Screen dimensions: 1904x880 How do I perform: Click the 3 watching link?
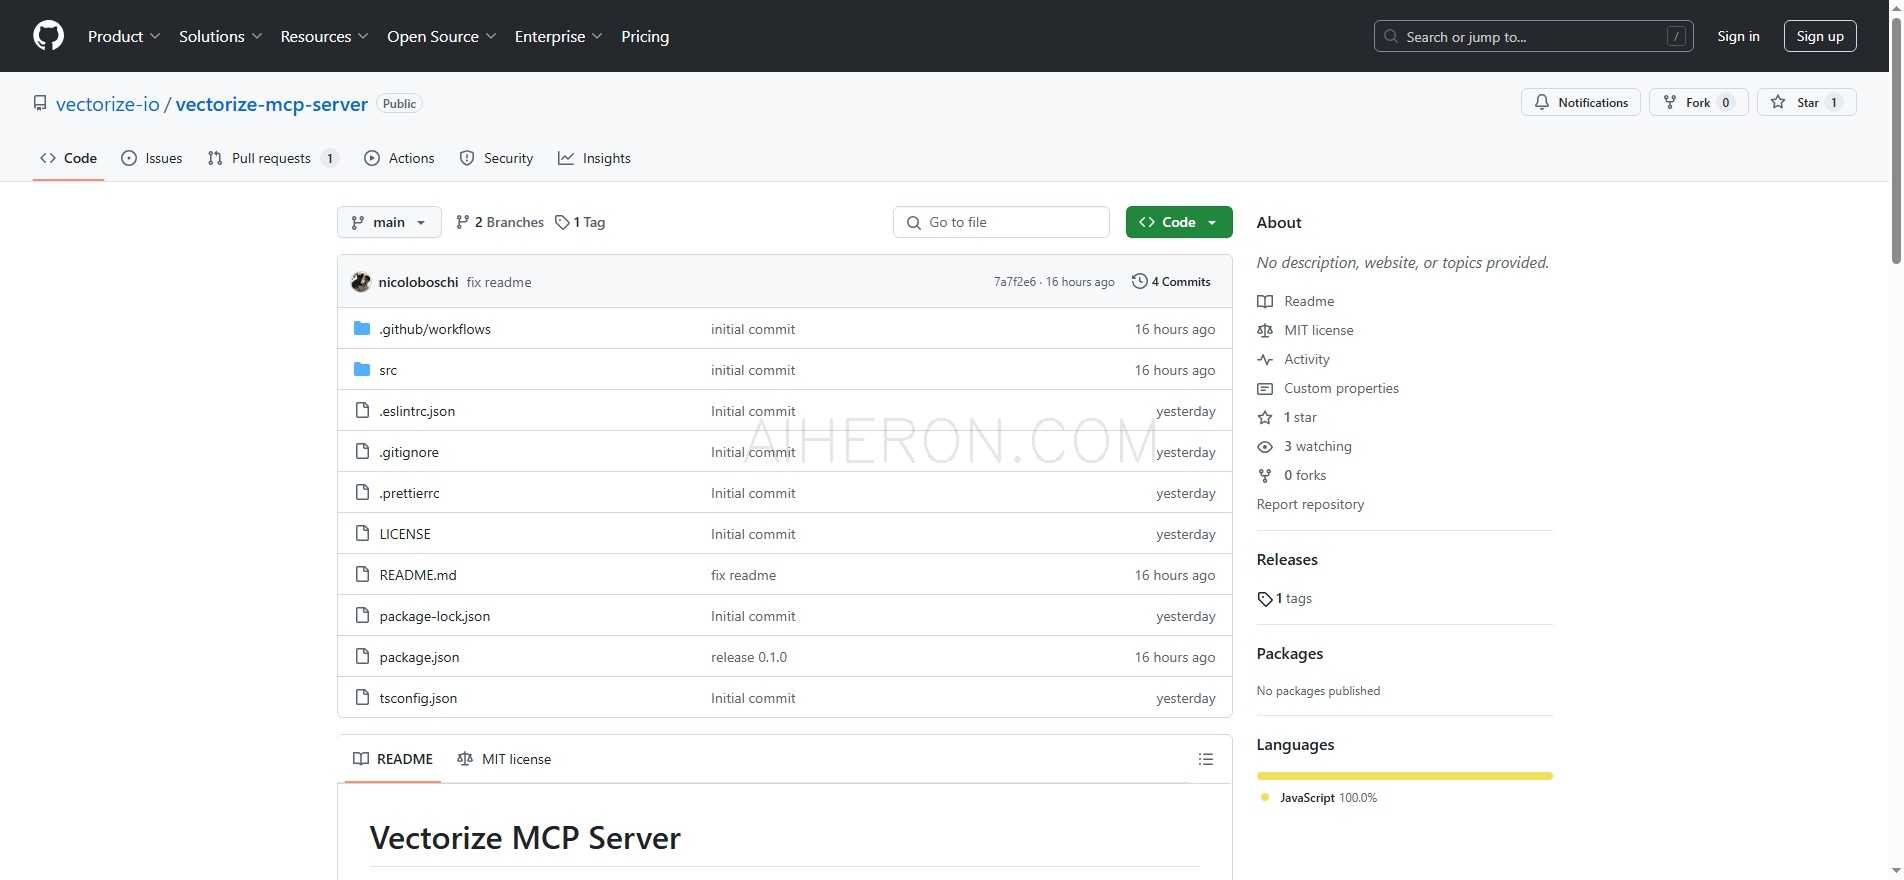point(1318,446)
